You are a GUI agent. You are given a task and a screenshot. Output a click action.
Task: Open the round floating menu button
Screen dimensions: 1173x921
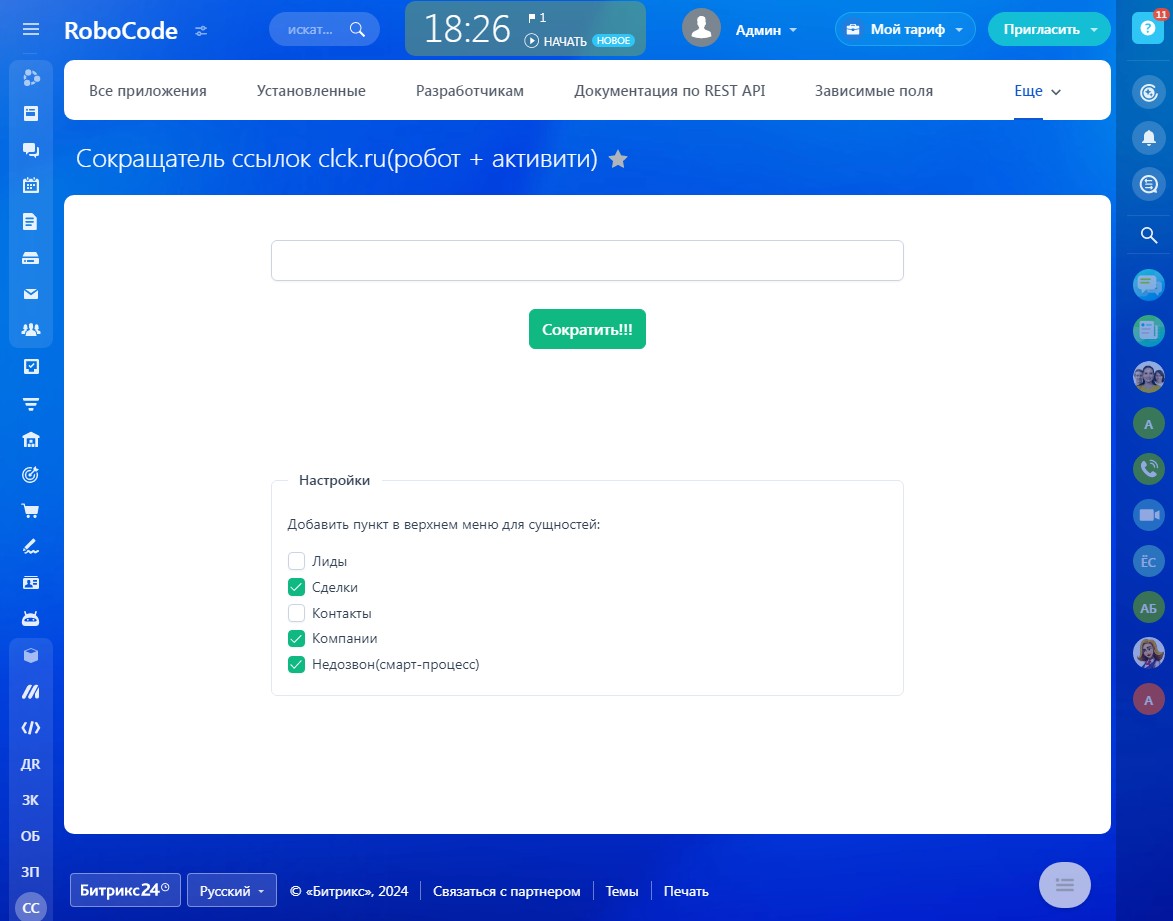coord(1065,885)
